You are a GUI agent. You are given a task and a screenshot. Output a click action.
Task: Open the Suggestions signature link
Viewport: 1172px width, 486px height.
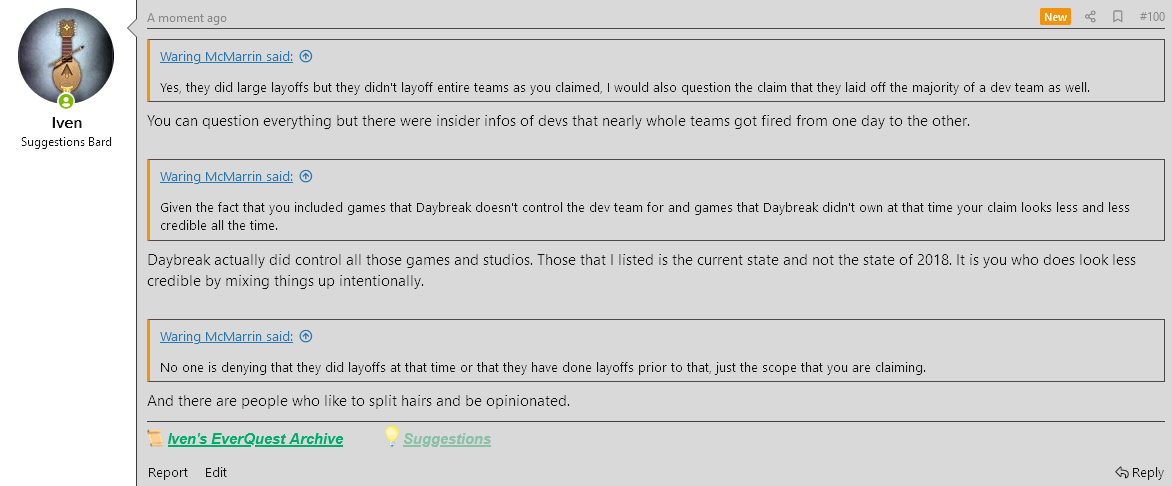(447, 439)
